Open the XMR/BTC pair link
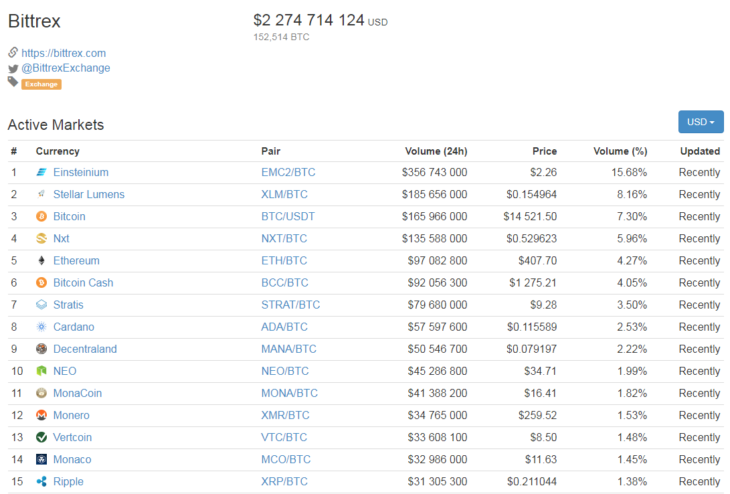The width and height of the screenshot is (730, 494). pyautogui.click(x=285, y=415)
